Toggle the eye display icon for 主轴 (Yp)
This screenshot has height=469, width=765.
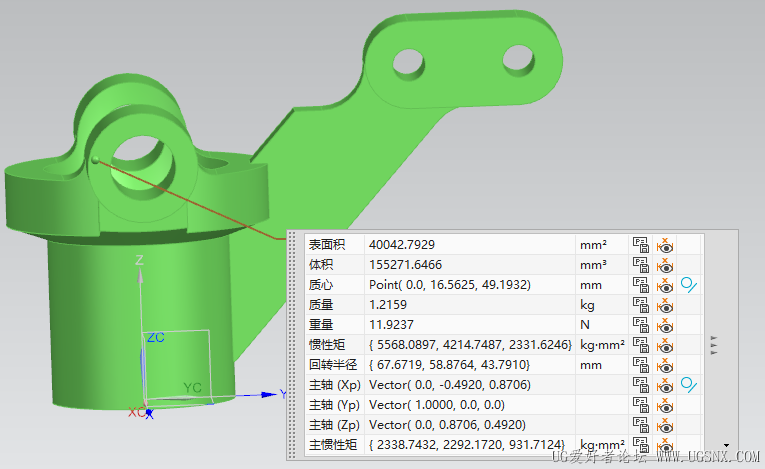[x=664, y=405]
